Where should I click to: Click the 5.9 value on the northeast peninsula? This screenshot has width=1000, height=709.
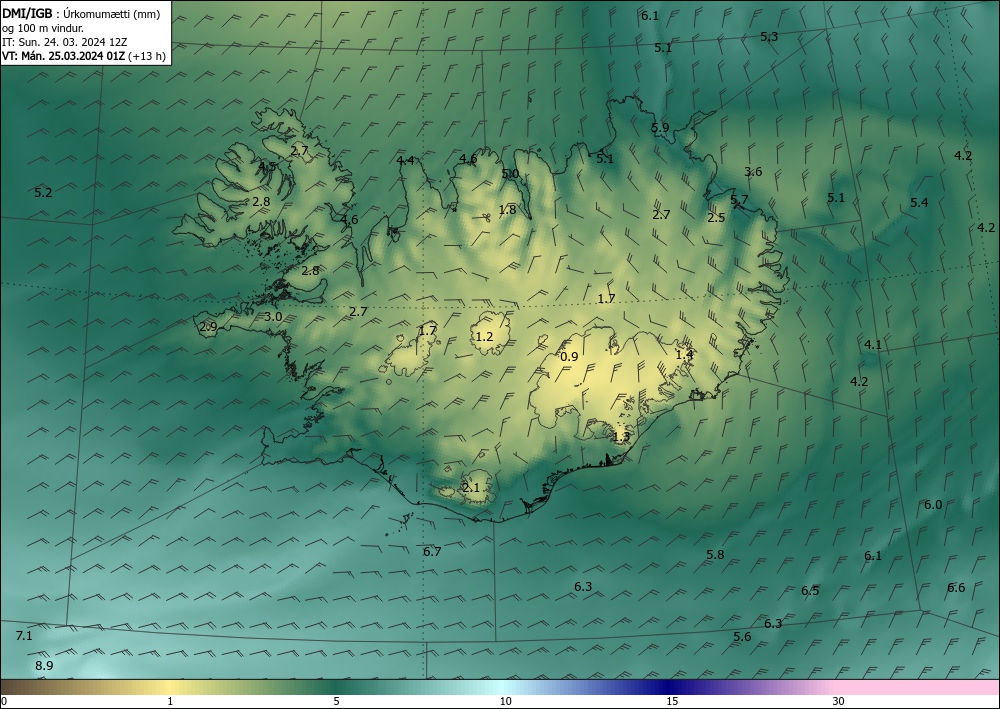pos(660,127)
